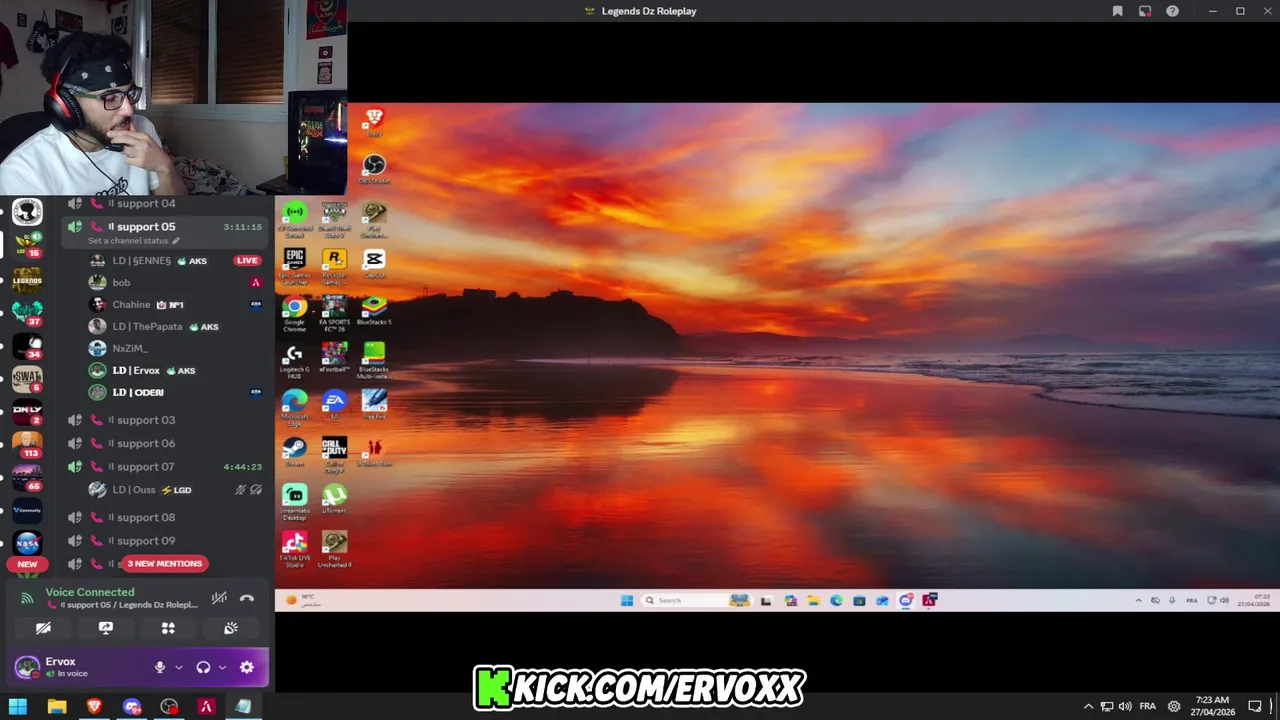1280x720 pixels.
Task: Open Discord User Settings gear
Action: click(247, 667)
